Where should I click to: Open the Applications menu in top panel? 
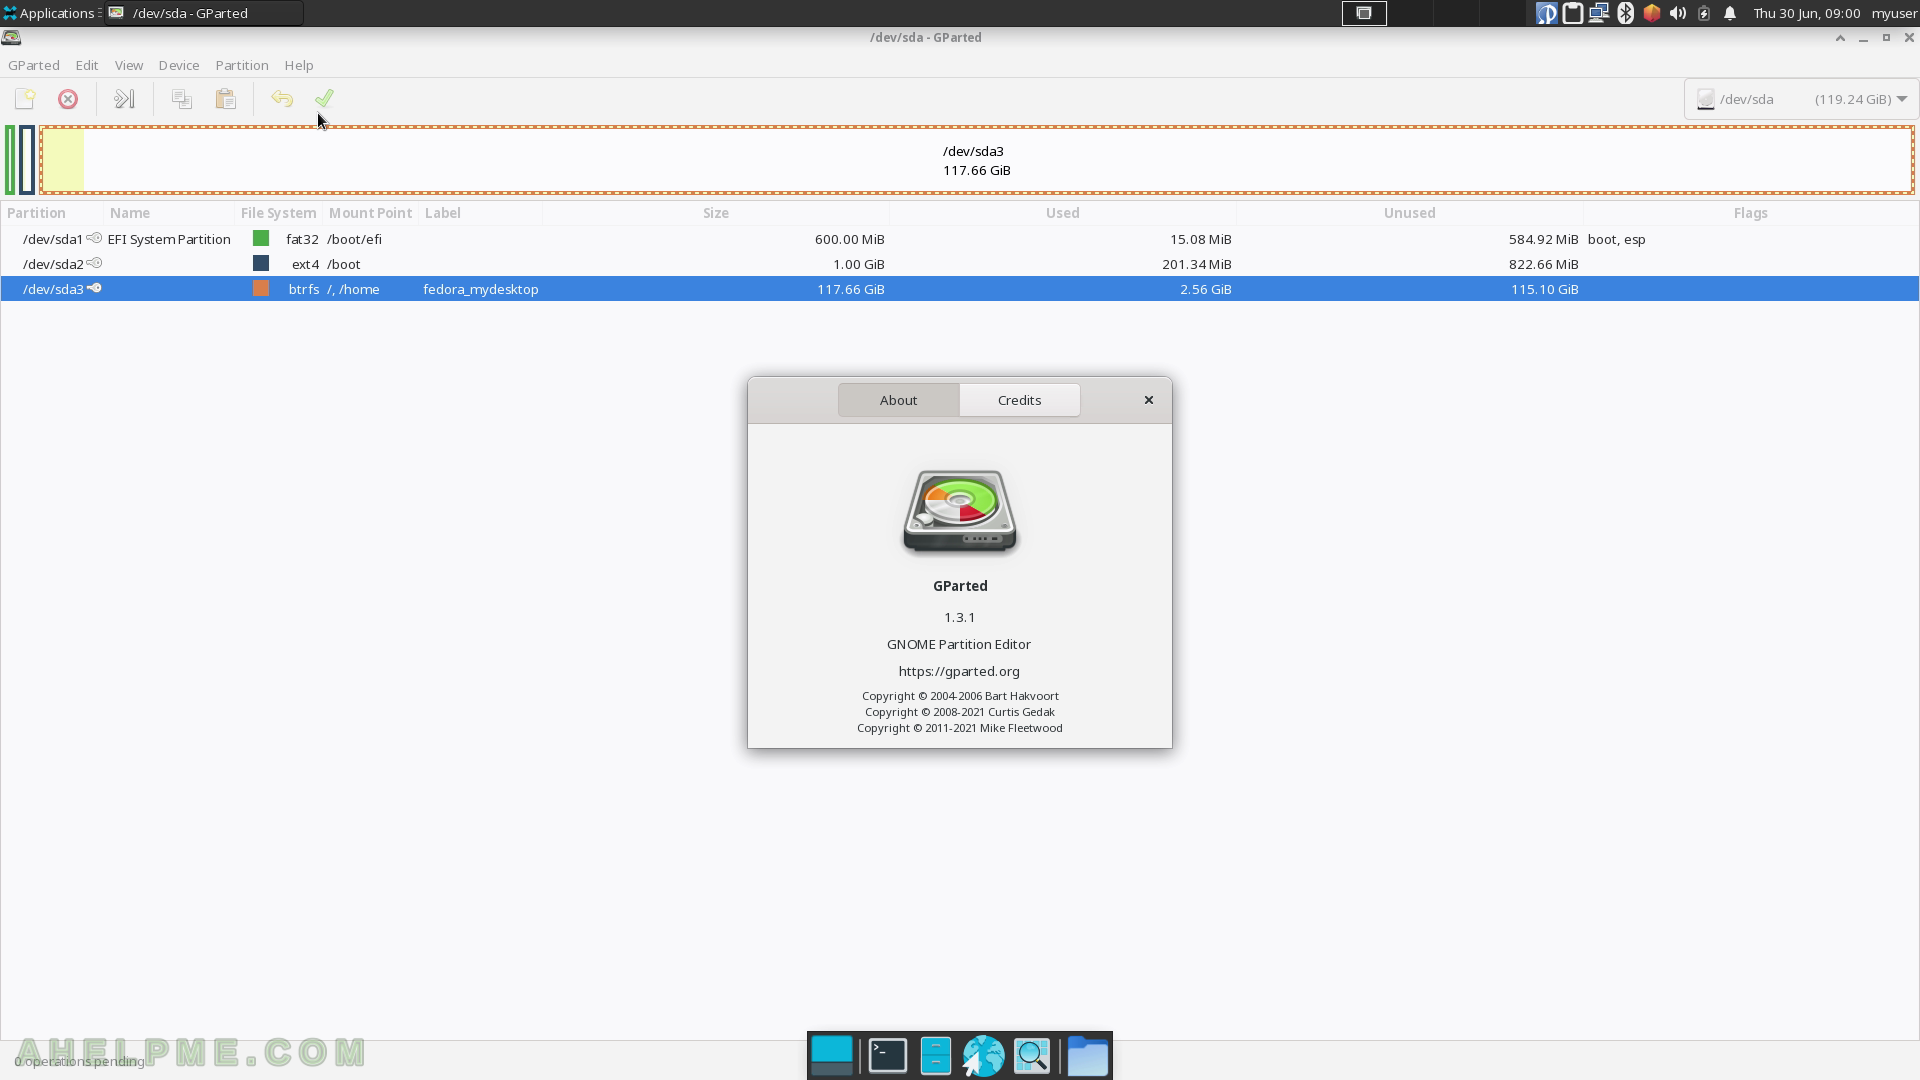coord(49,13)
